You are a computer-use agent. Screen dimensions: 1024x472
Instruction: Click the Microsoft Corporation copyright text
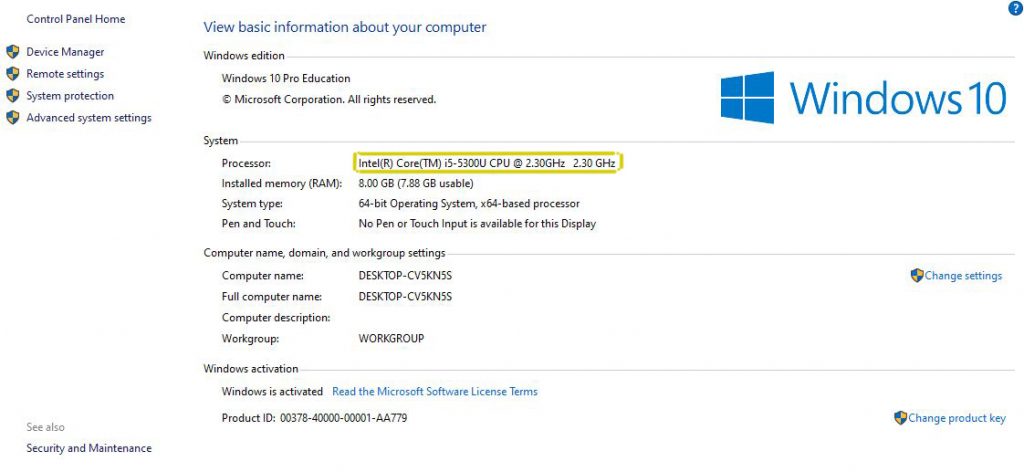328,100
